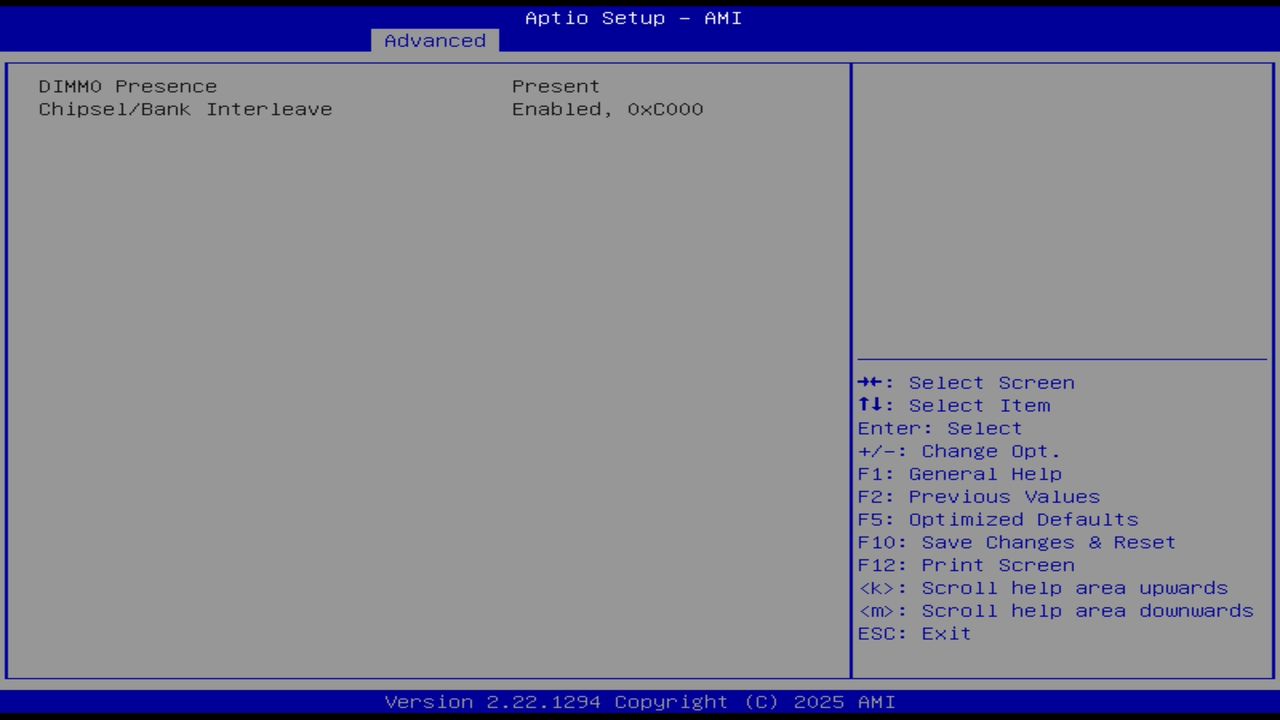Click the Present value for DIMM0
Image resolution: width=1280 pixels, height=720 pixels.
click(x=555, y=86)
